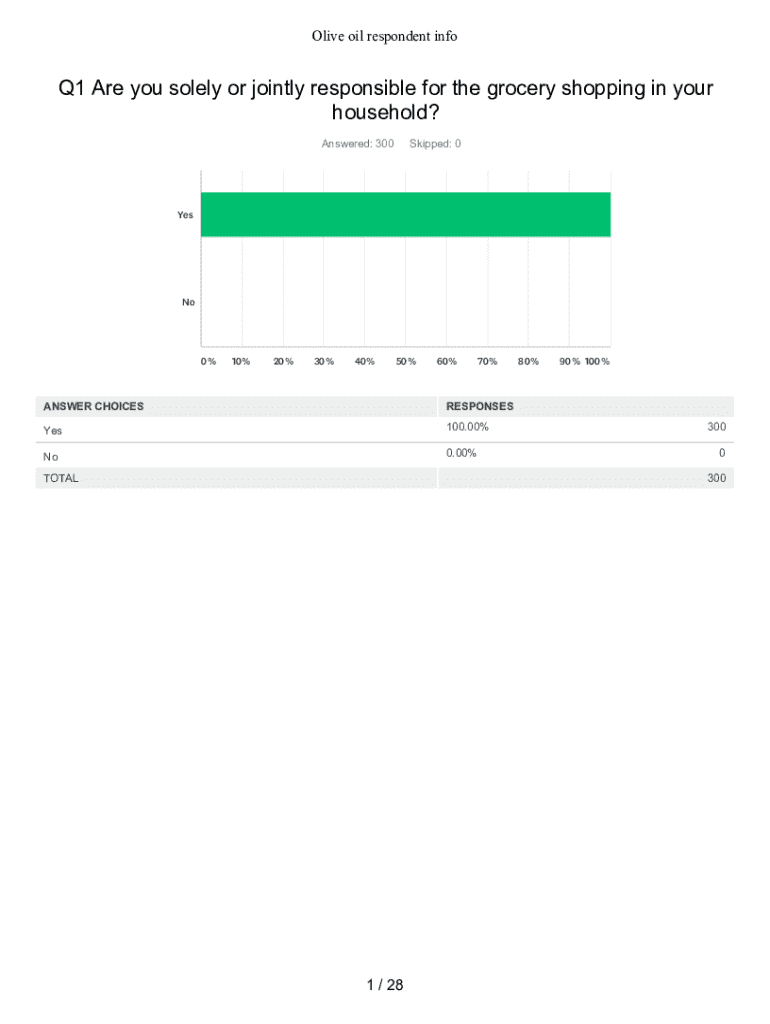This screenshot has width=770, height=1024.
Task: Click the 'Answered: 300' label
Action: coord(357,144)
